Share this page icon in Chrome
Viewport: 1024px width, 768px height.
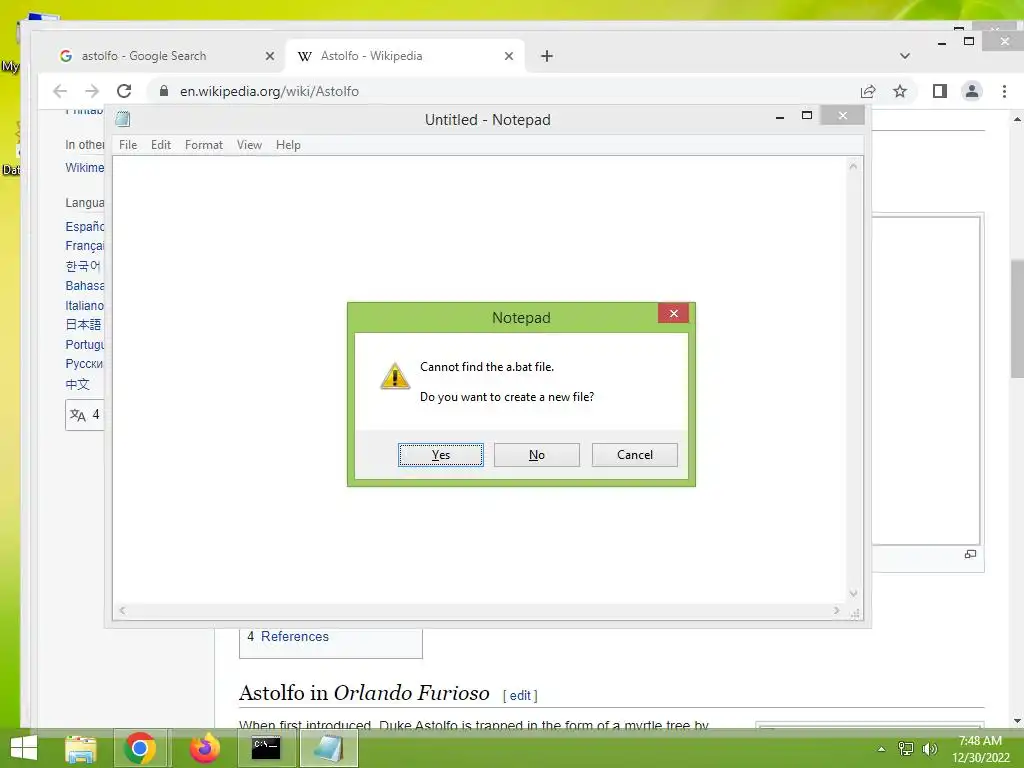pos(868,91)
